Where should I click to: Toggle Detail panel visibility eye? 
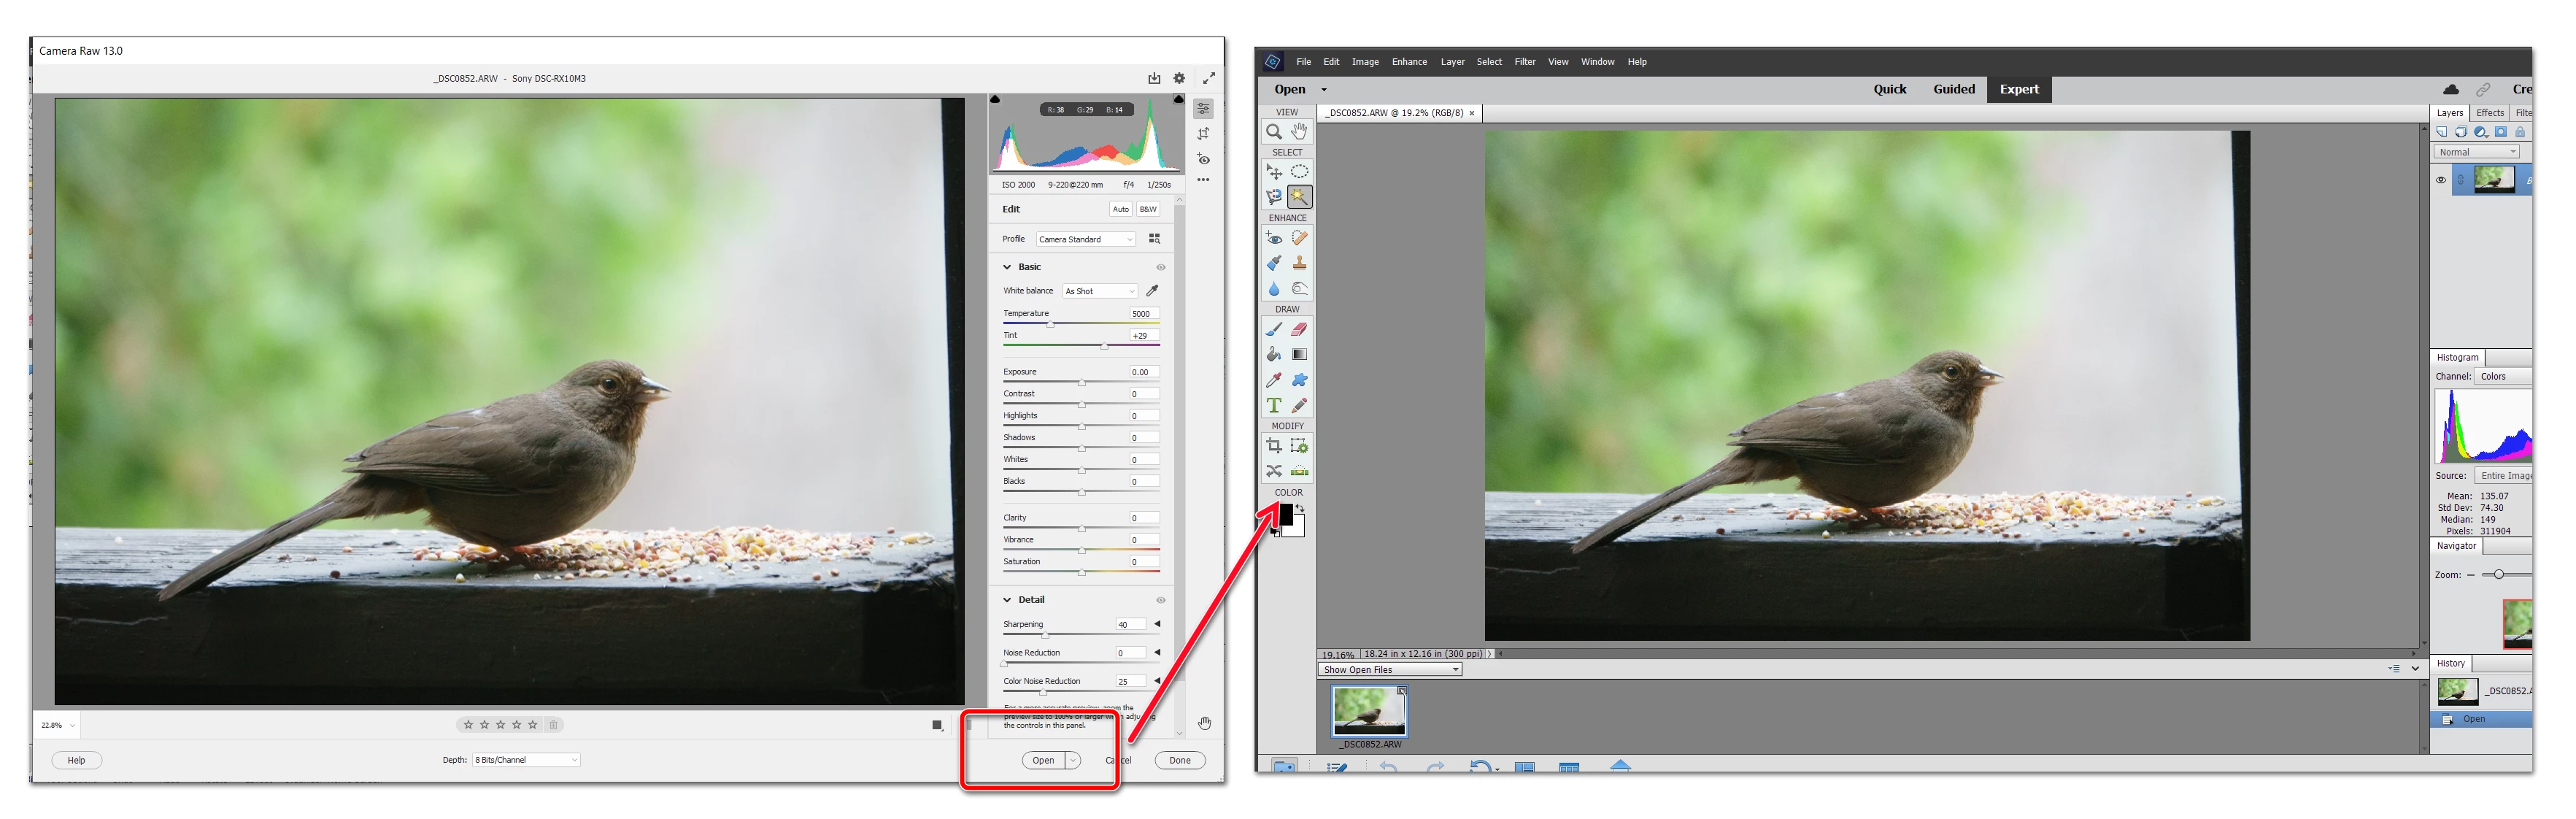point(1160,600)
